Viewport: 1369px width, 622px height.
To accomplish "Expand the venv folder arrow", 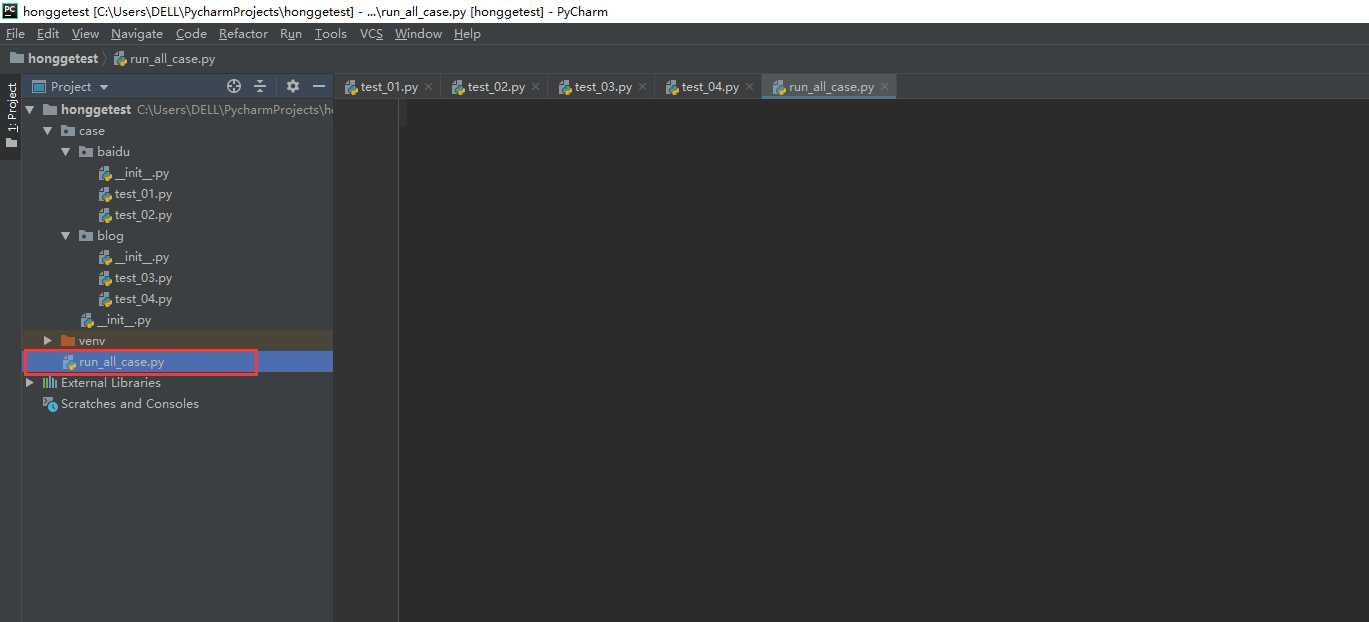I will tap(47, 341).
